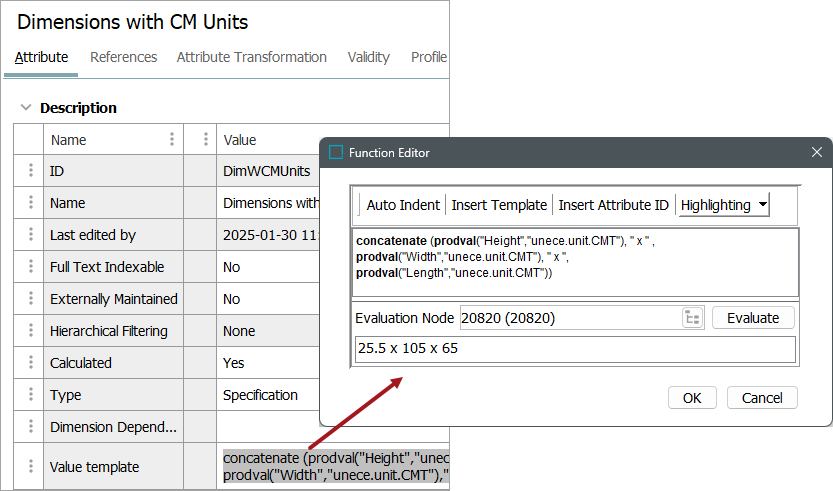Go to the Validity tab

pos(368,57)
